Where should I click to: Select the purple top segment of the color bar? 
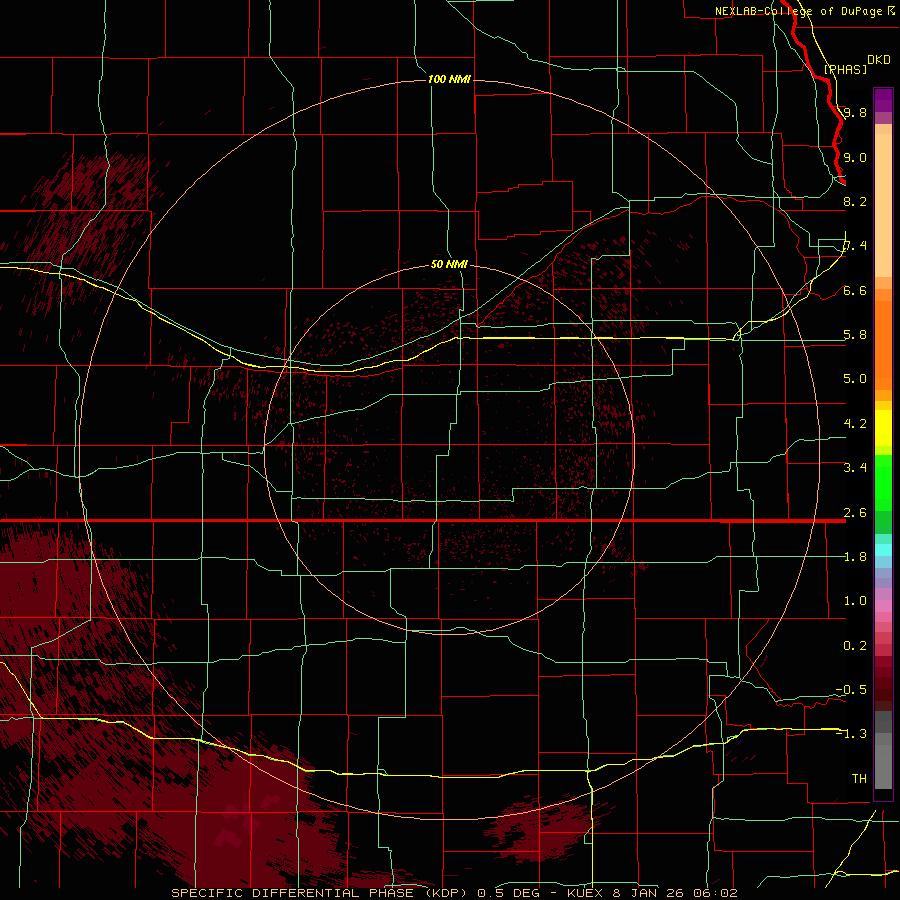tap(883, 100)
